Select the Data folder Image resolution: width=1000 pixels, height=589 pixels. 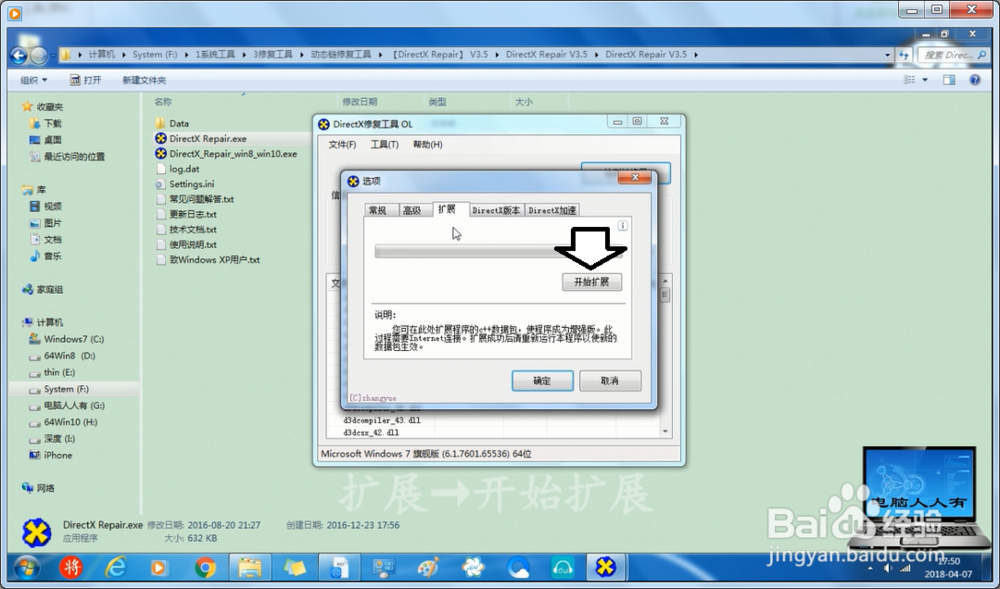[x=172, y=123]
